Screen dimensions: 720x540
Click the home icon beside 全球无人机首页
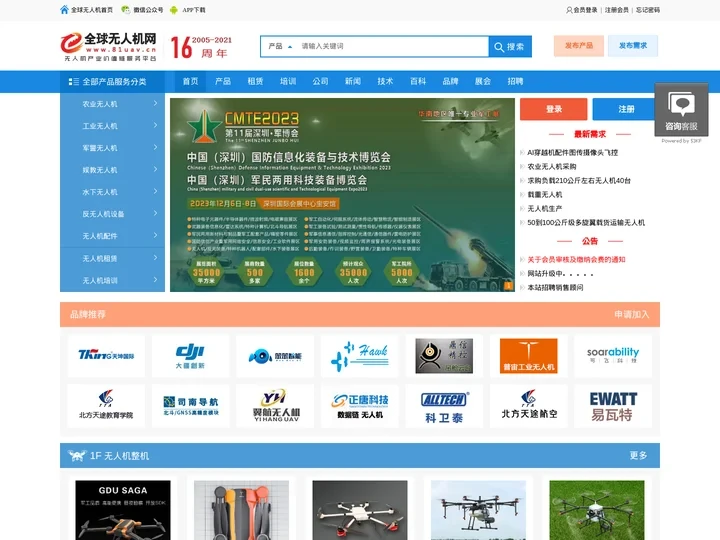coord(64,10)
